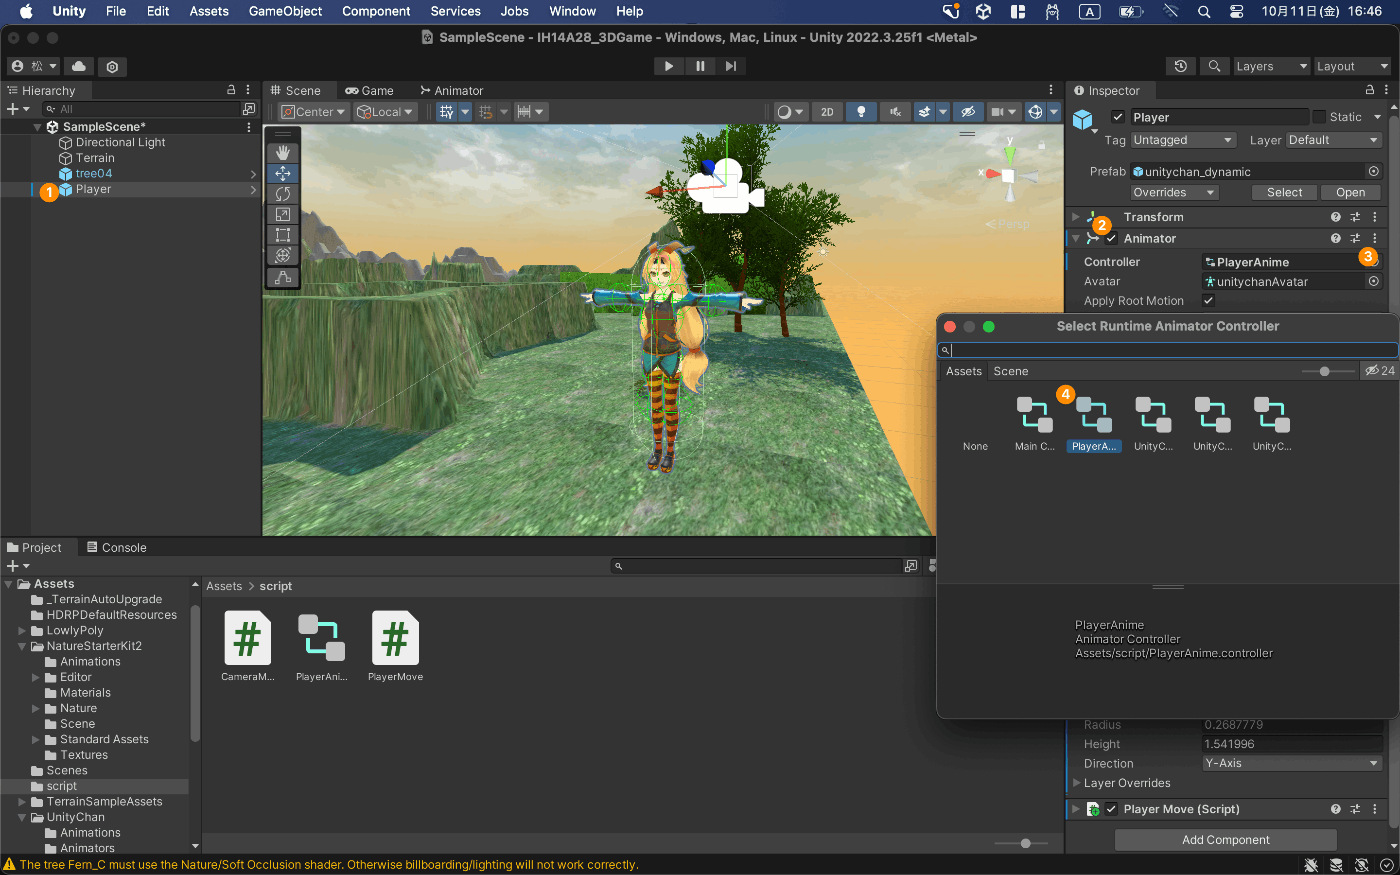
Task: Switch to the Animator tab
Action: pyautogui.click(x=451, y=90)
